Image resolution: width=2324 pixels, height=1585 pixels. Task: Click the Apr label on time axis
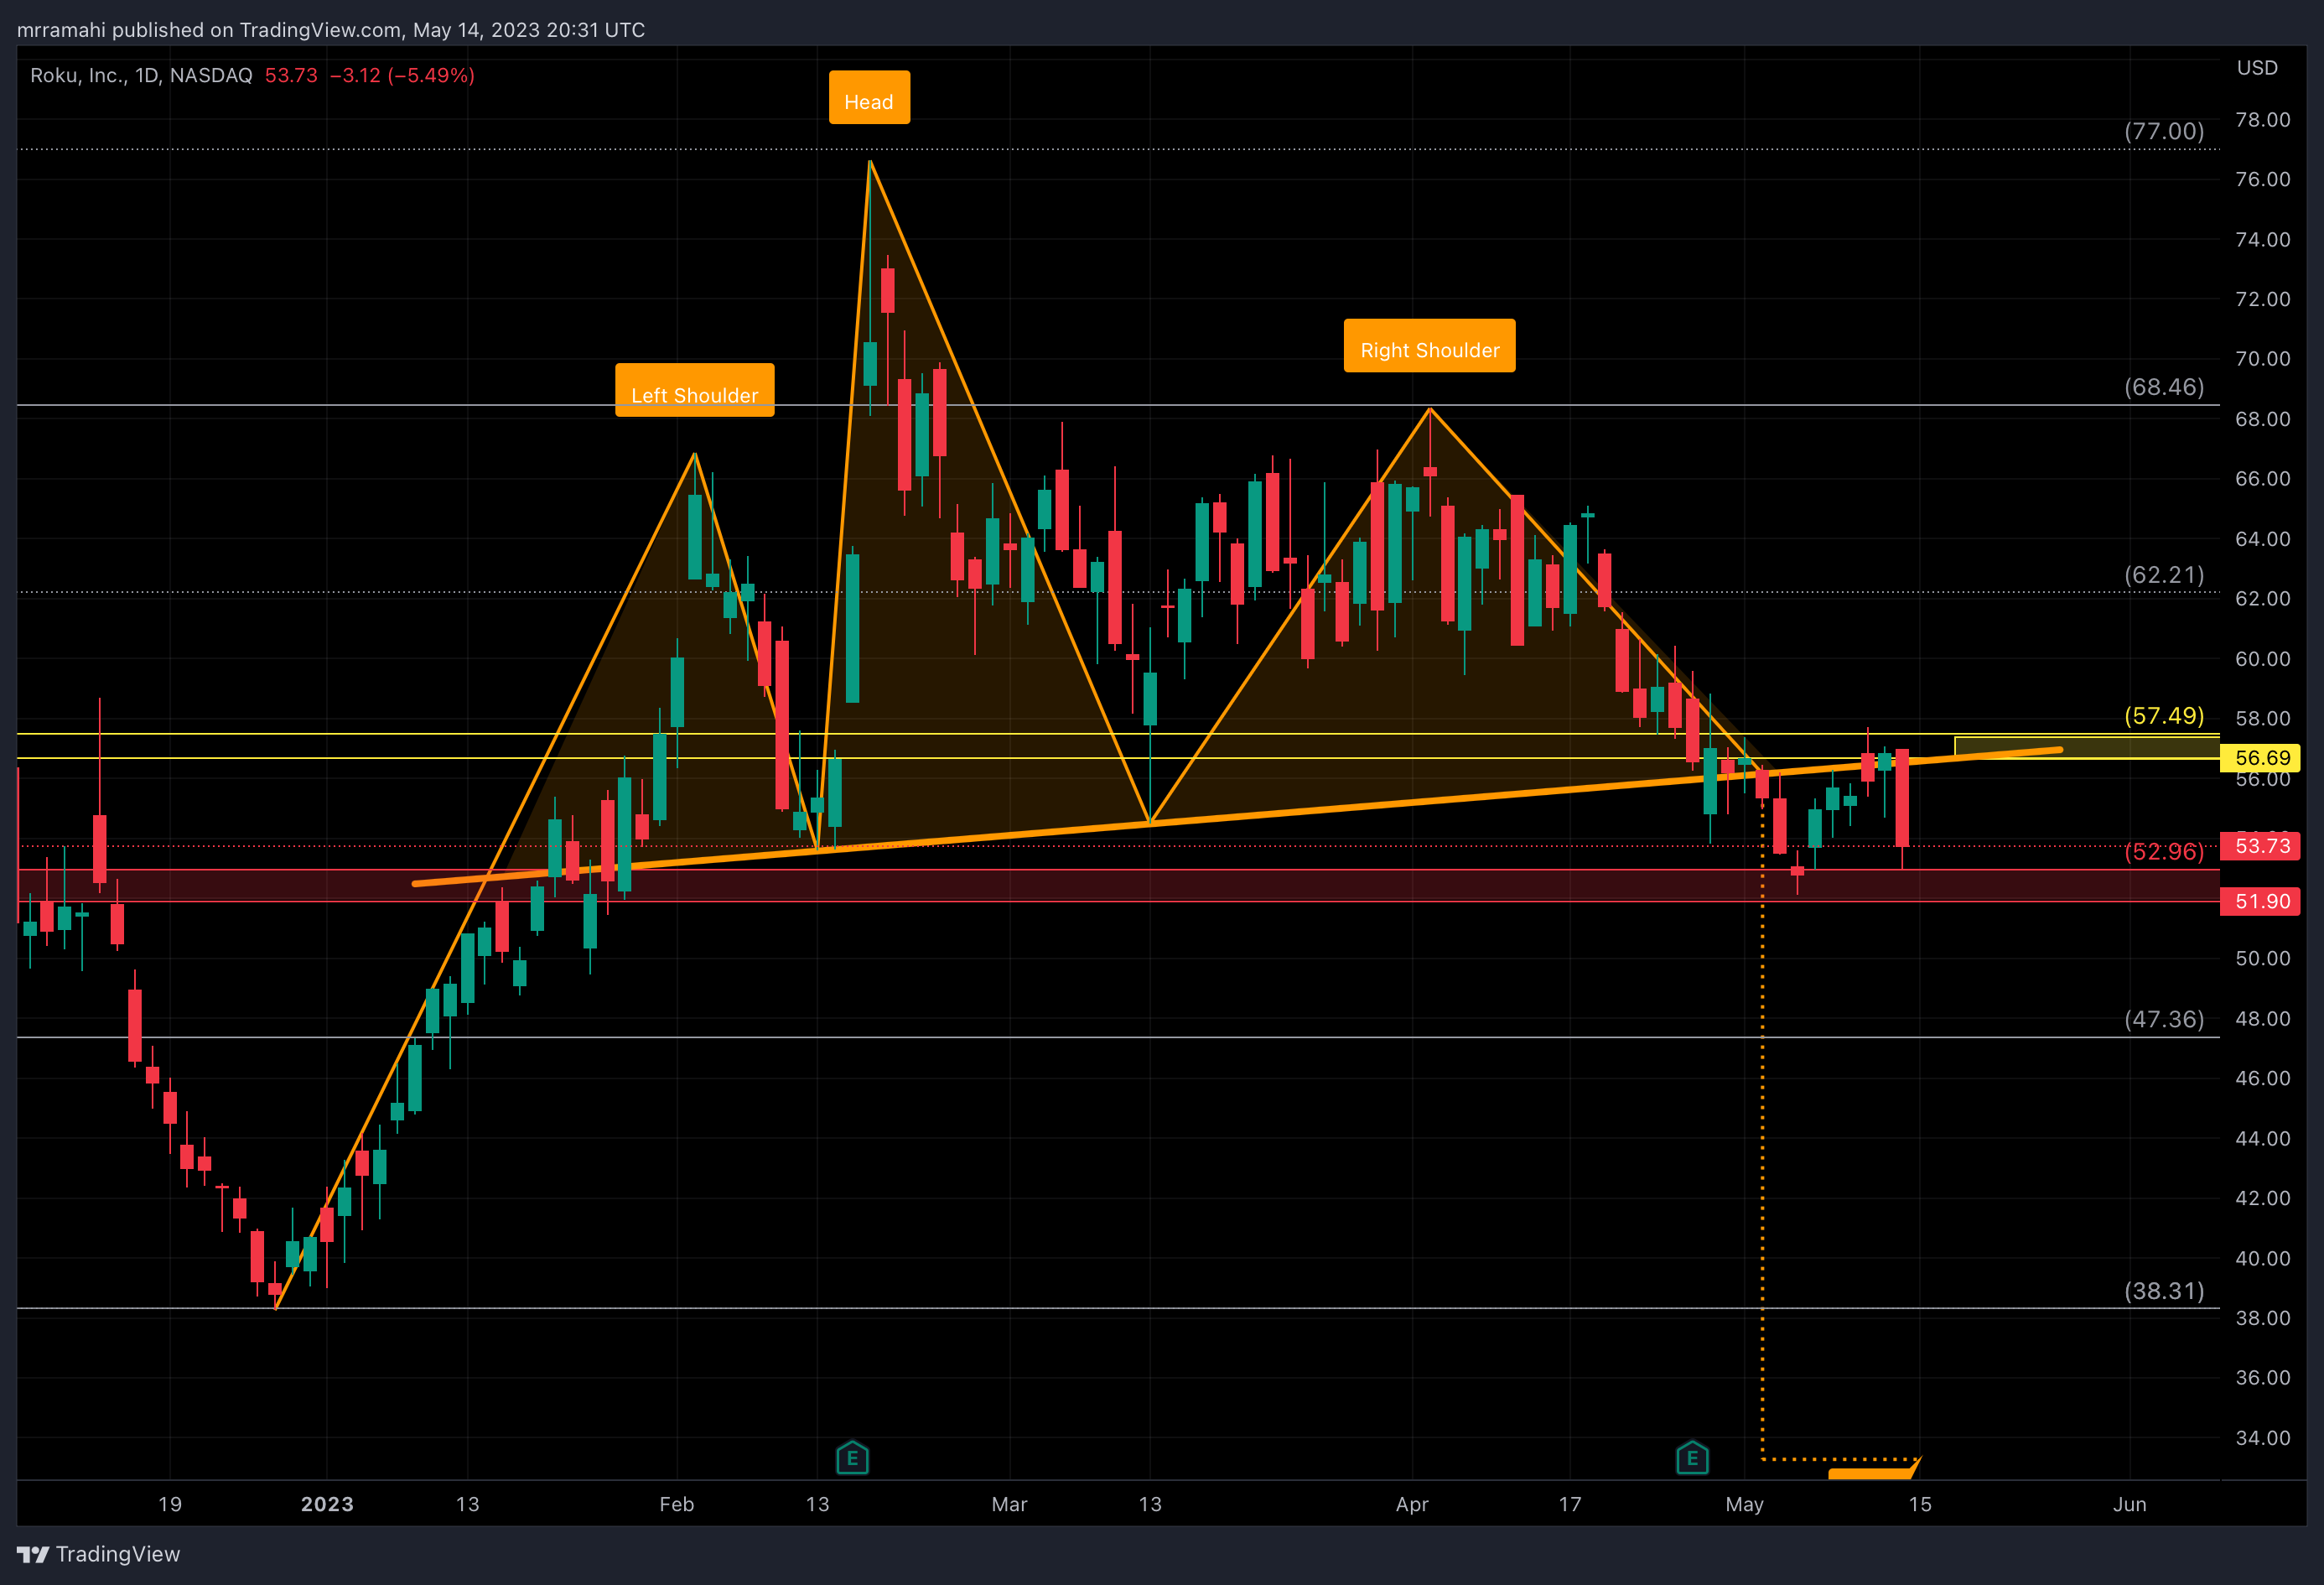(1411, 1504)
